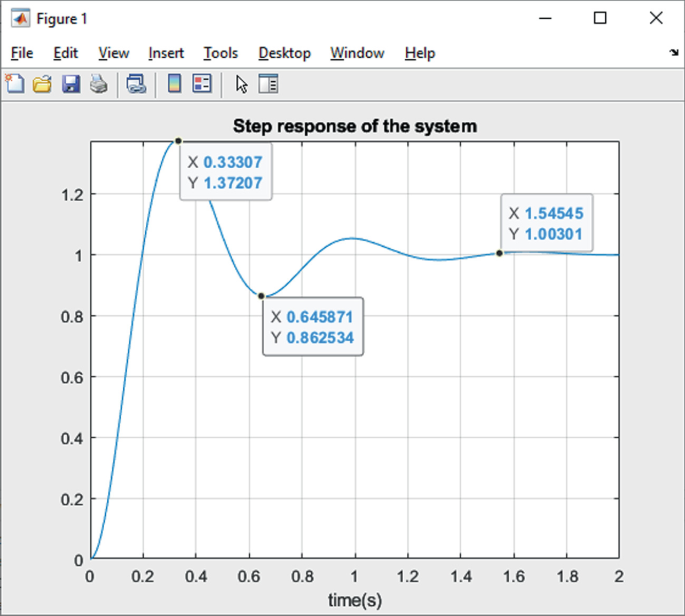Print the figure using printer icon
This screenshot has height=616, width=685.
coord(99,83)
